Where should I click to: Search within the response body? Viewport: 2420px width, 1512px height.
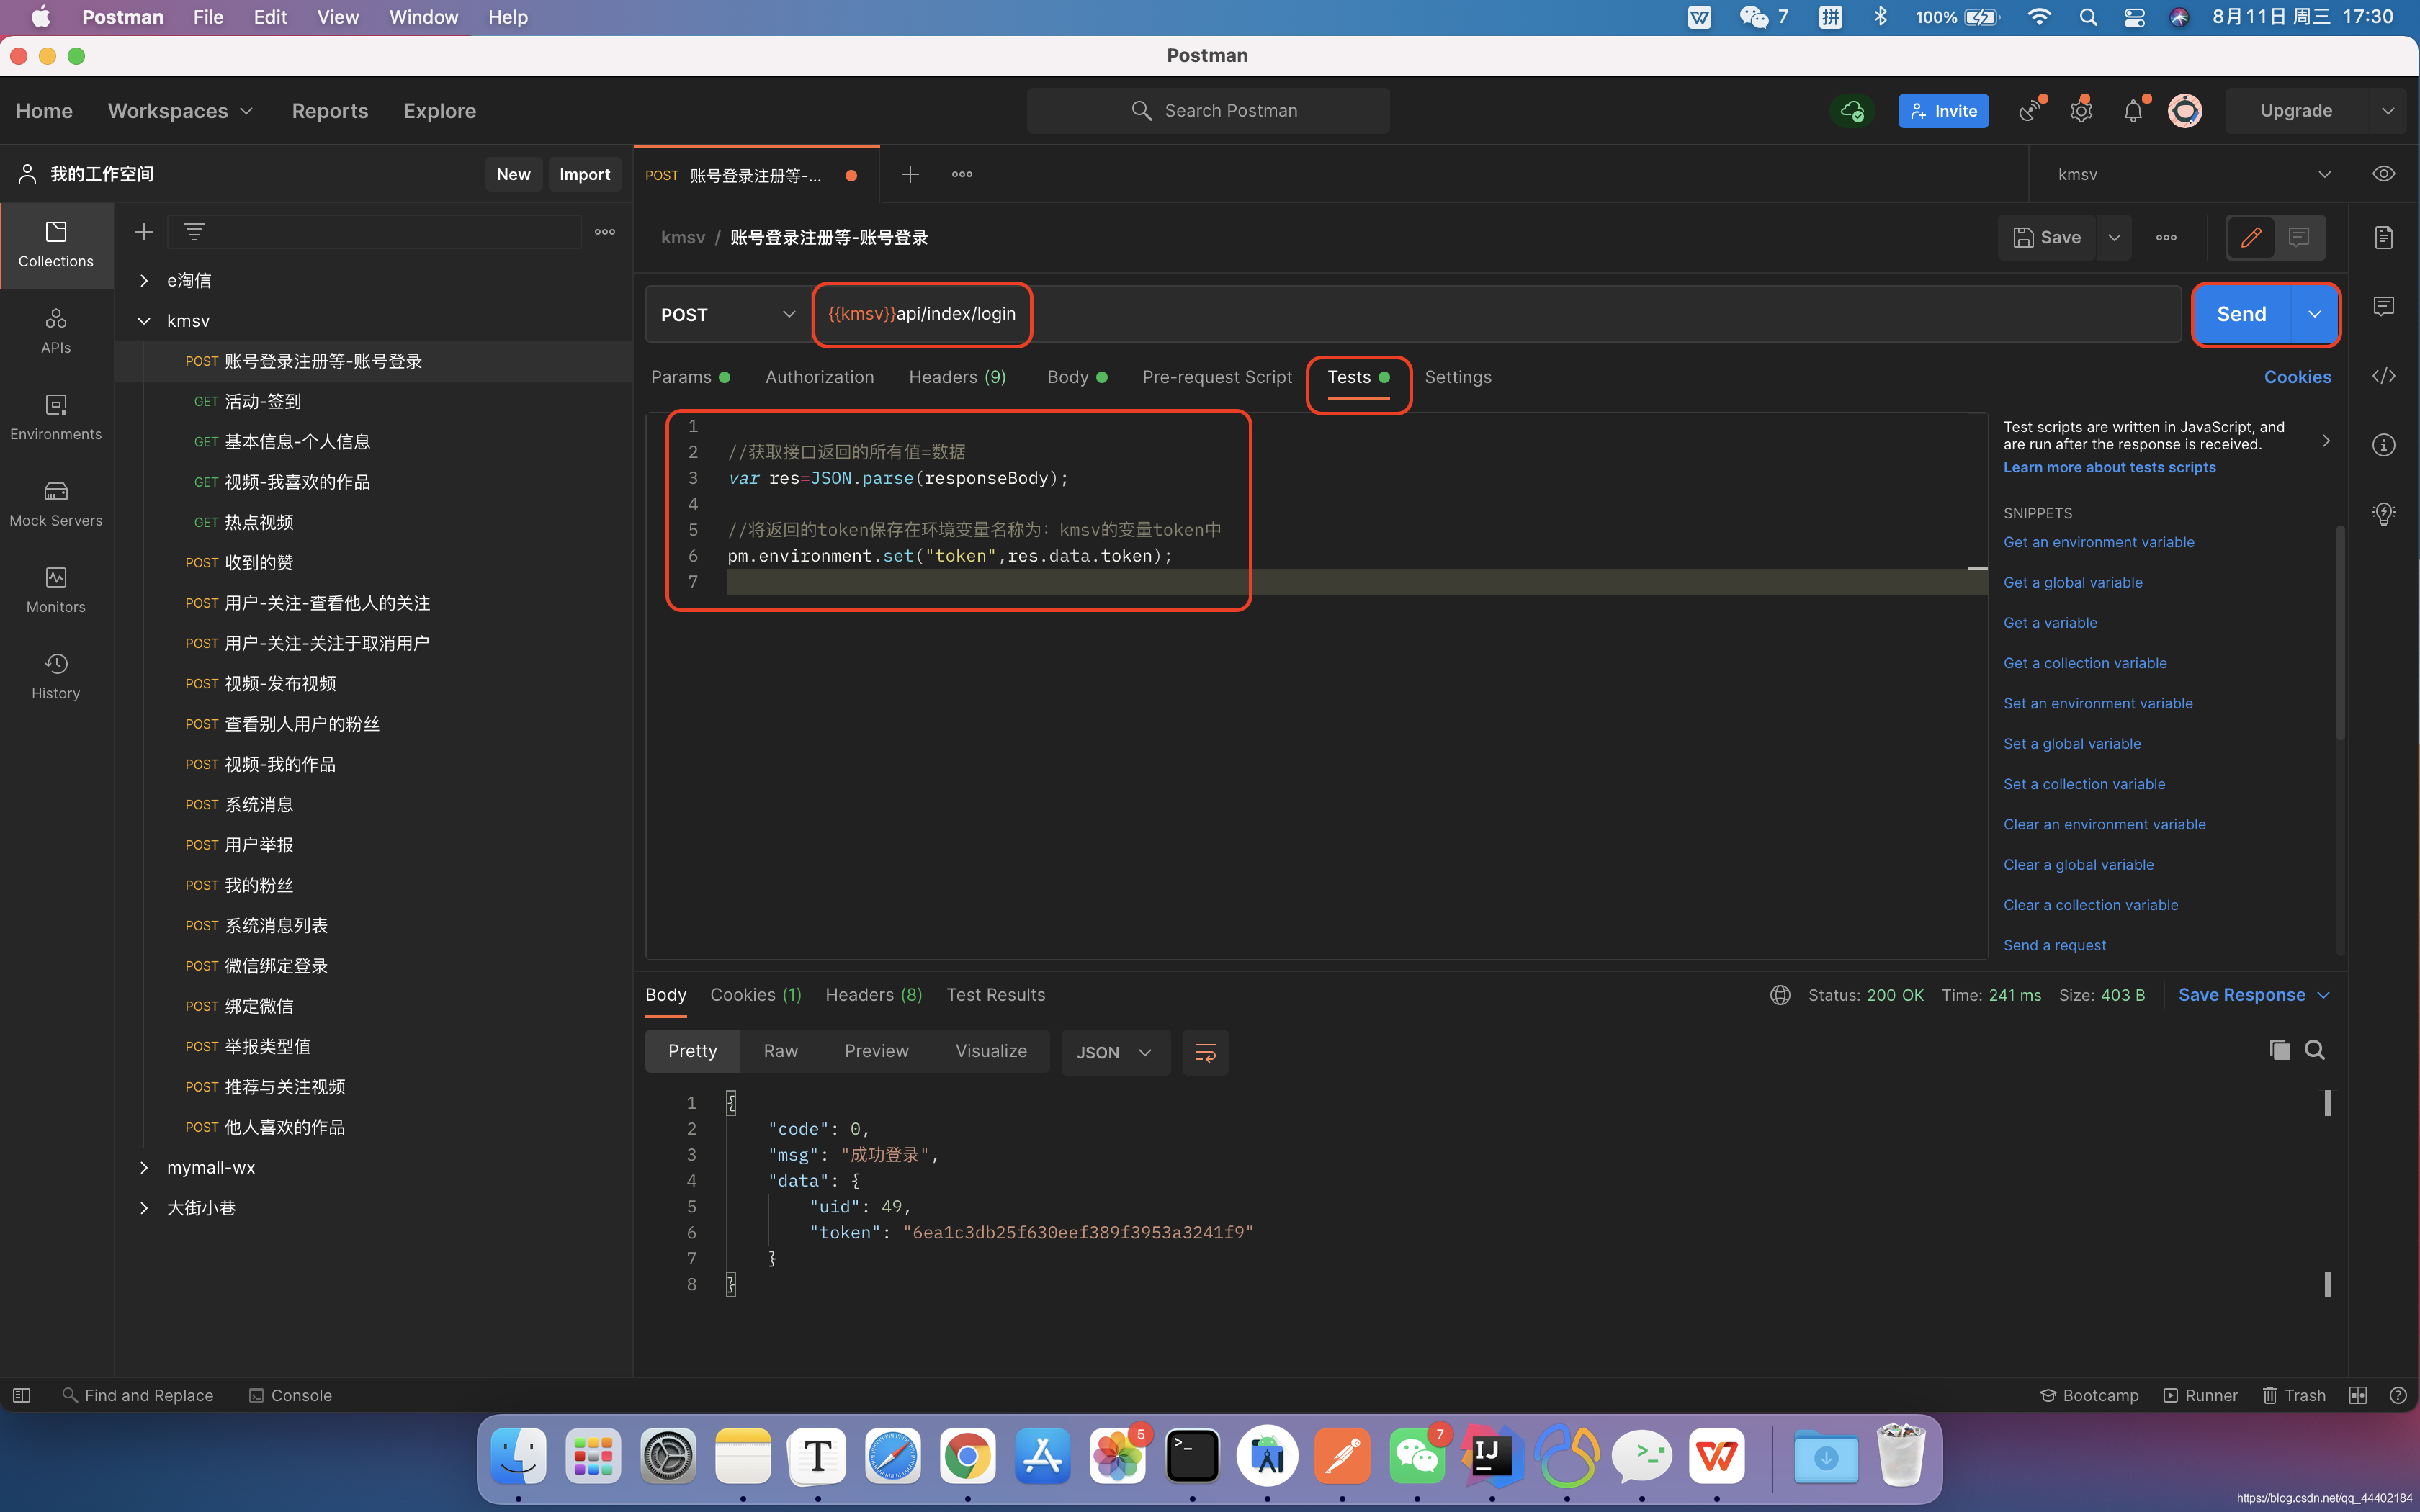[2315, 1050]
